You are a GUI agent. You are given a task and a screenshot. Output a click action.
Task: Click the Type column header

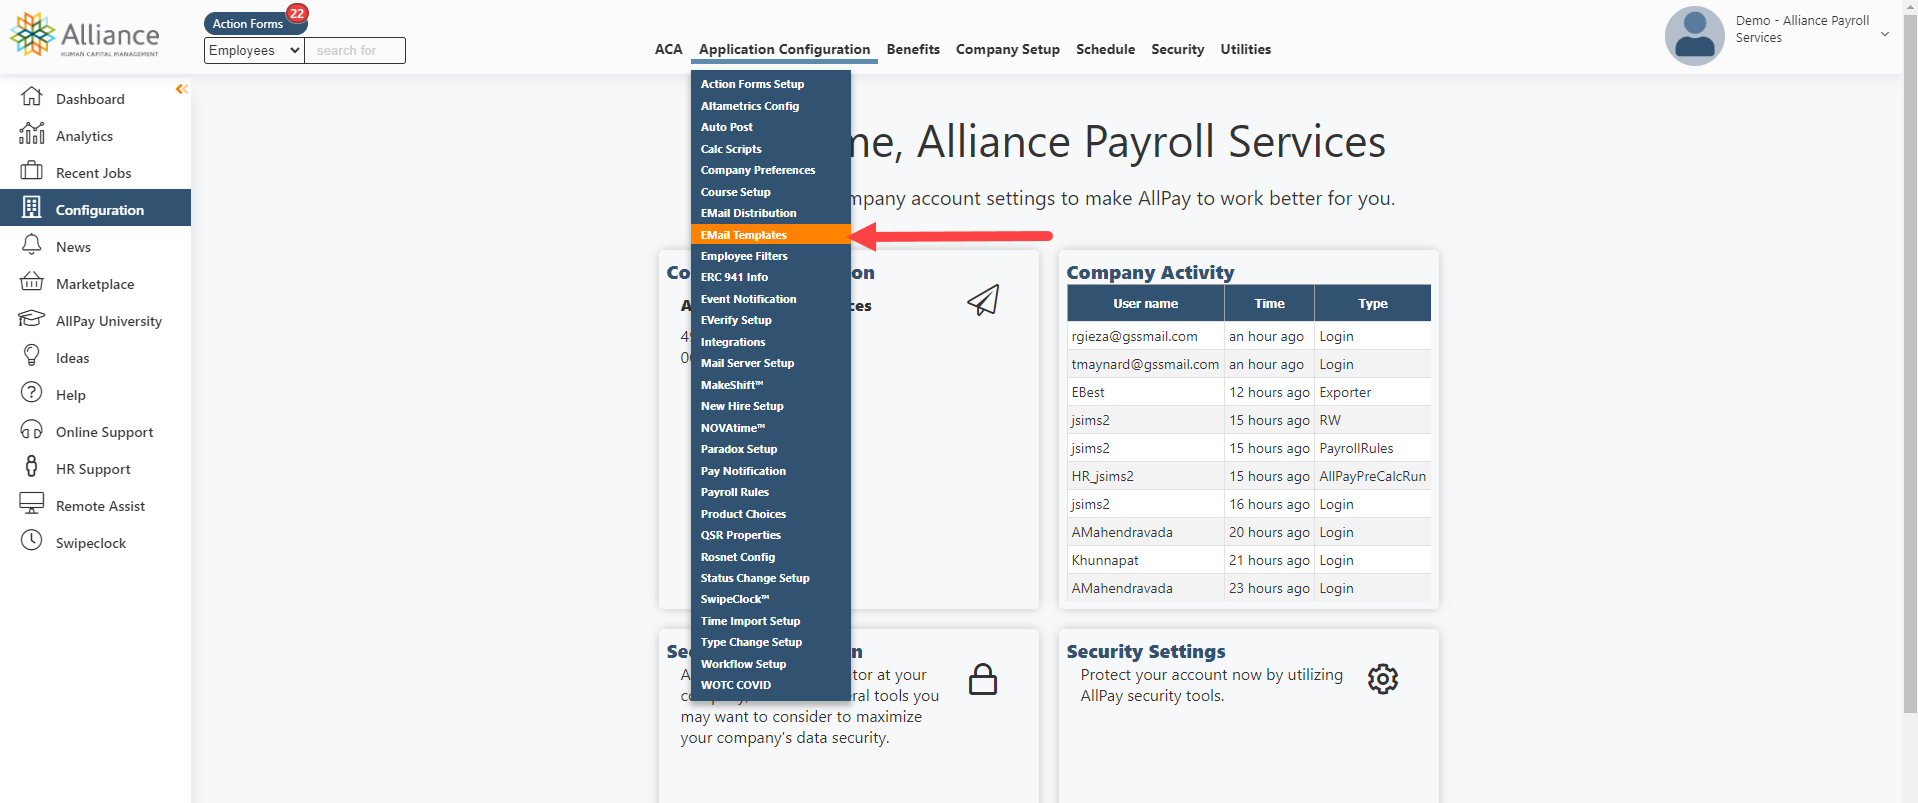[x=1373, y=303]
